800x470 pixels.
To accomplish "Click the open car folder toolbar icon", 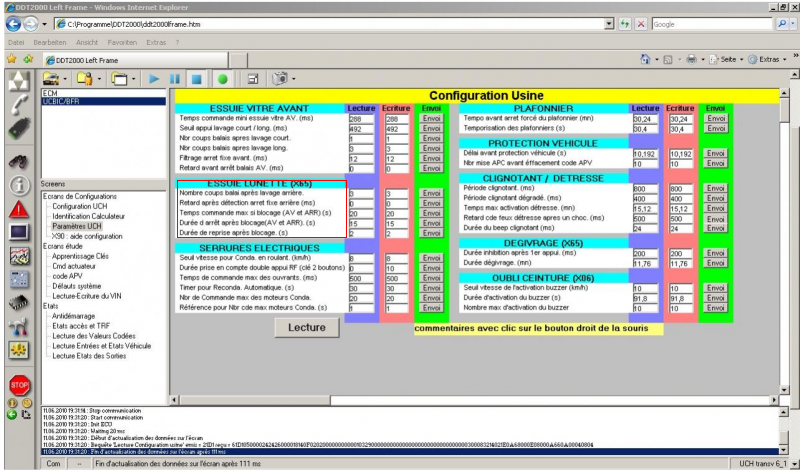I will pos(51,79).
